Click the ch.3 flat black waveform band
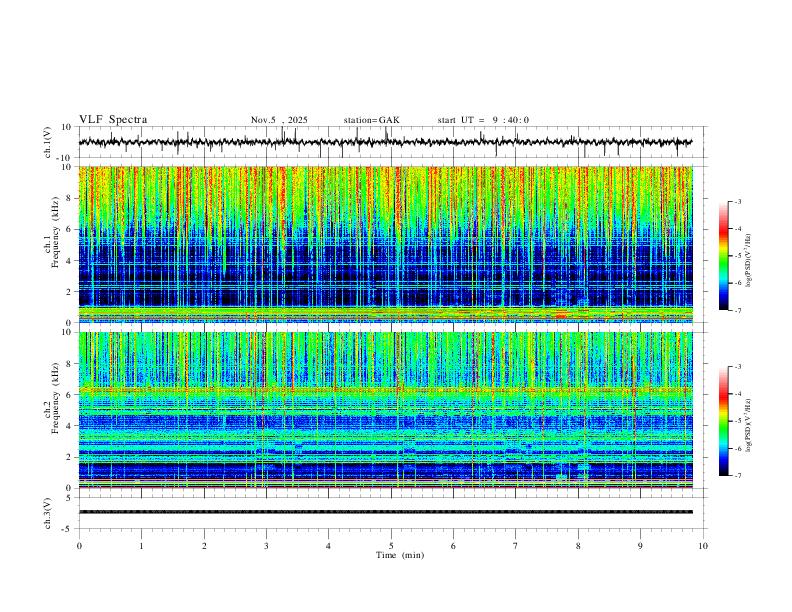The height and width of the screenshot is (612, 792). tap(385, 512)
